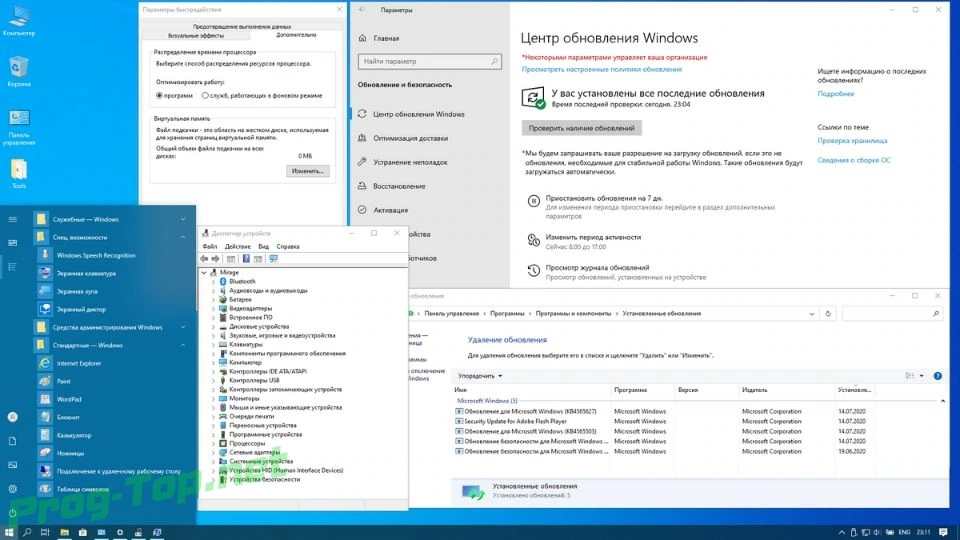Expand Служебные — Windows folder in Start
Image resolution: width=960 pixels, height=540 pixels.
pyautogui.click(x=183, y=219)
